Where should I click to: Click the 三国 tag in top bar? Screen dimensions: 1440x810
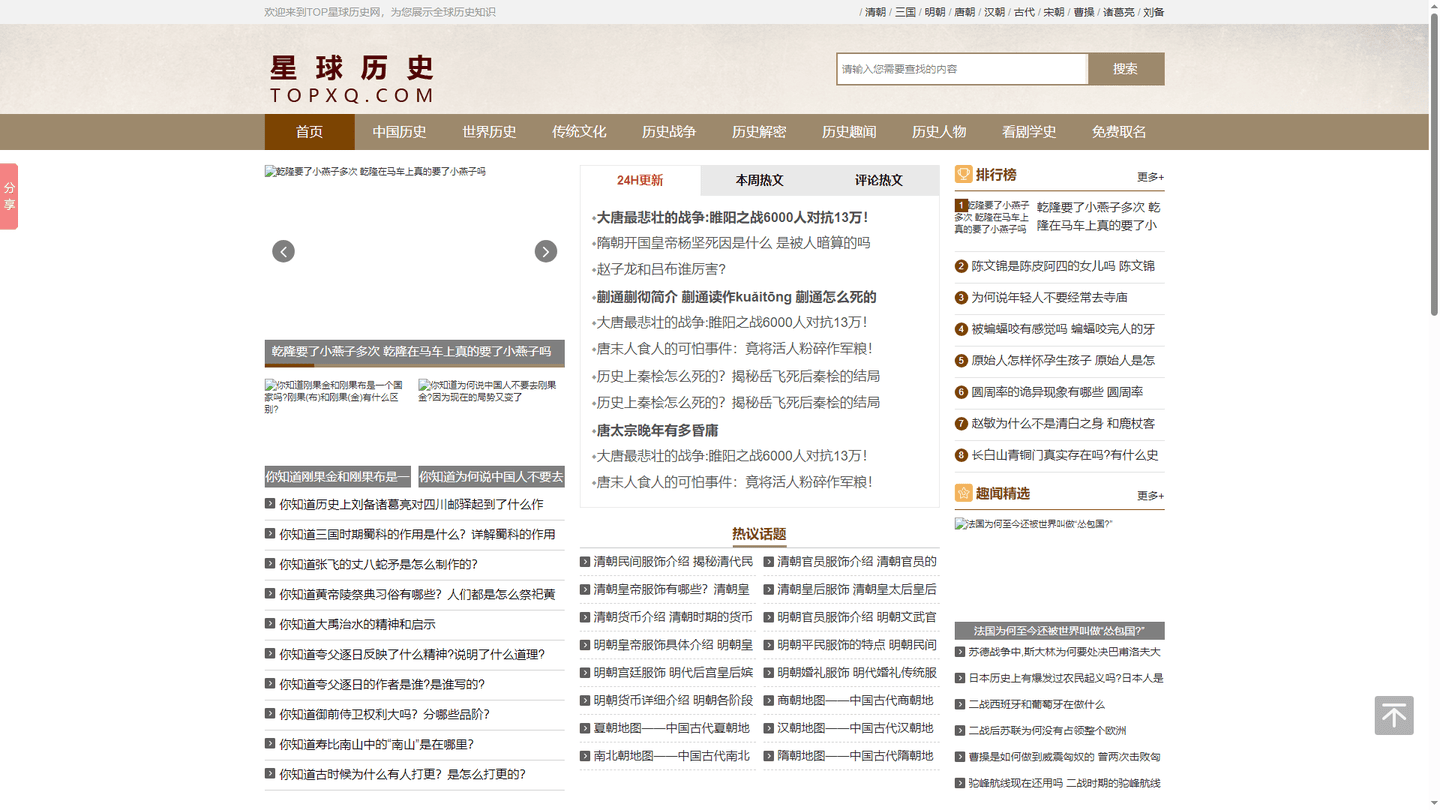pos(905,12)
